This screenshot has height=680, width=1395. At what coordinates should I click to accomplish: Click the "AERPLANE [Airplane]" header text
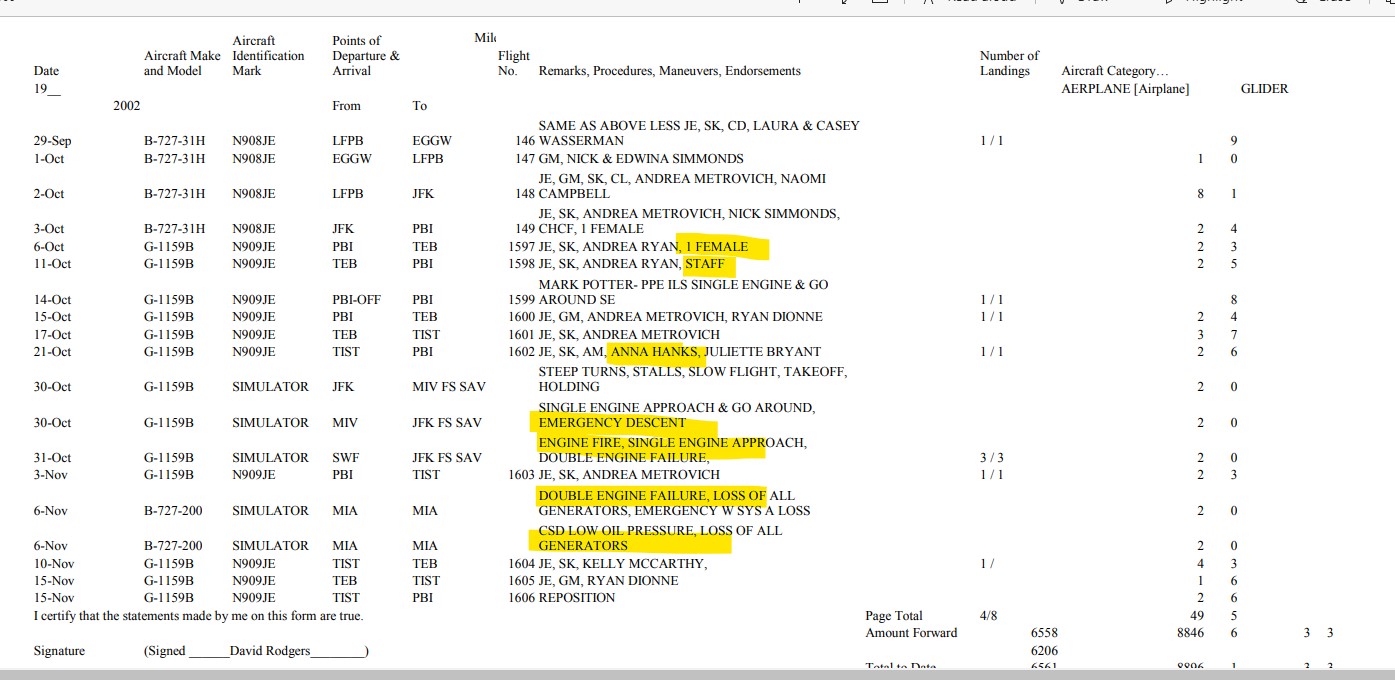click(x=1125, y=89)
